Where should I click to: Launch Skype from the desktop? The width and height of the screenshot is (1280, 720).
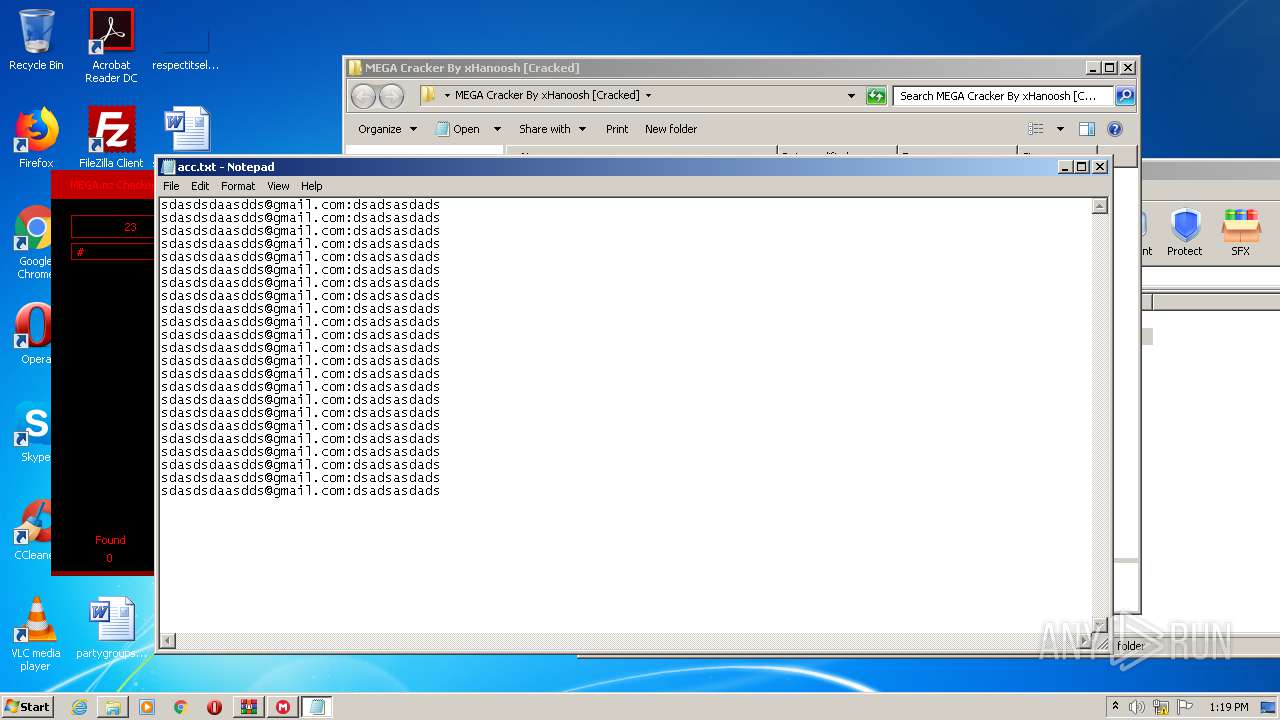click(36, 433)
